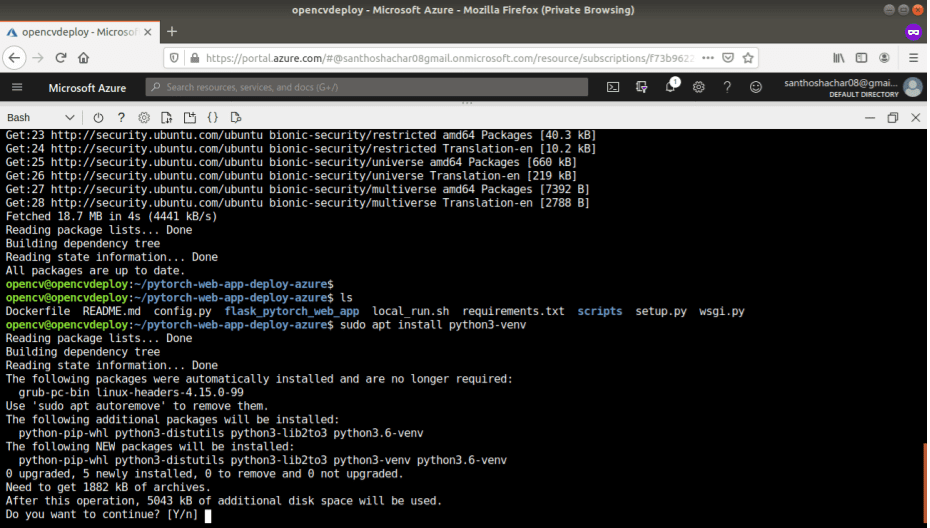This screenshot has width=930, height=528.
Task: Reload the Azure portal page
Action: pos(60,58)
